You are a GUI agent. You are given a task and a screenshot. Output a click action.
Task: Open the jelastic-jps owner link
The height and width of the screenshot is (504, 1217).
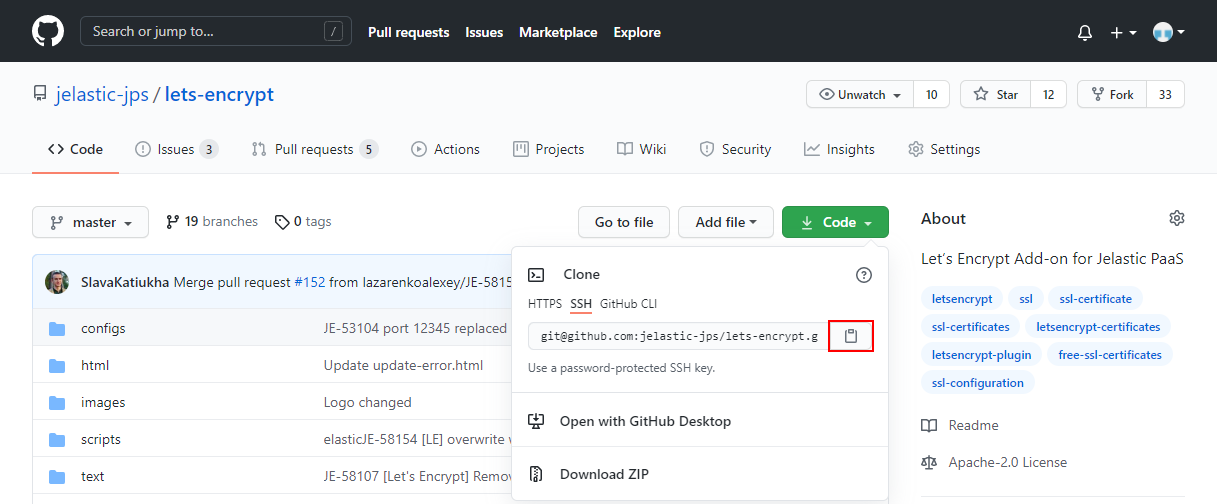pyautogui.click(x=102, y=95)
